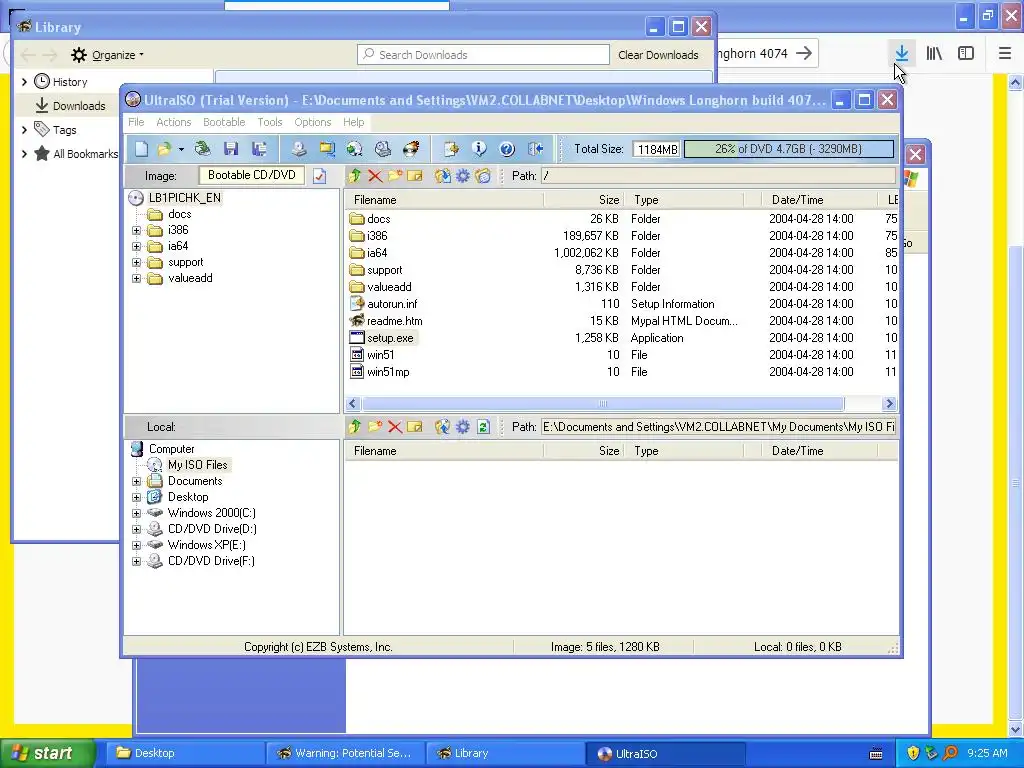The height and width of the screenshot is (768, 1024).
Task: Open the Actions menu in UltraISO
Action: pyautogui.click(x=174, y=122)
